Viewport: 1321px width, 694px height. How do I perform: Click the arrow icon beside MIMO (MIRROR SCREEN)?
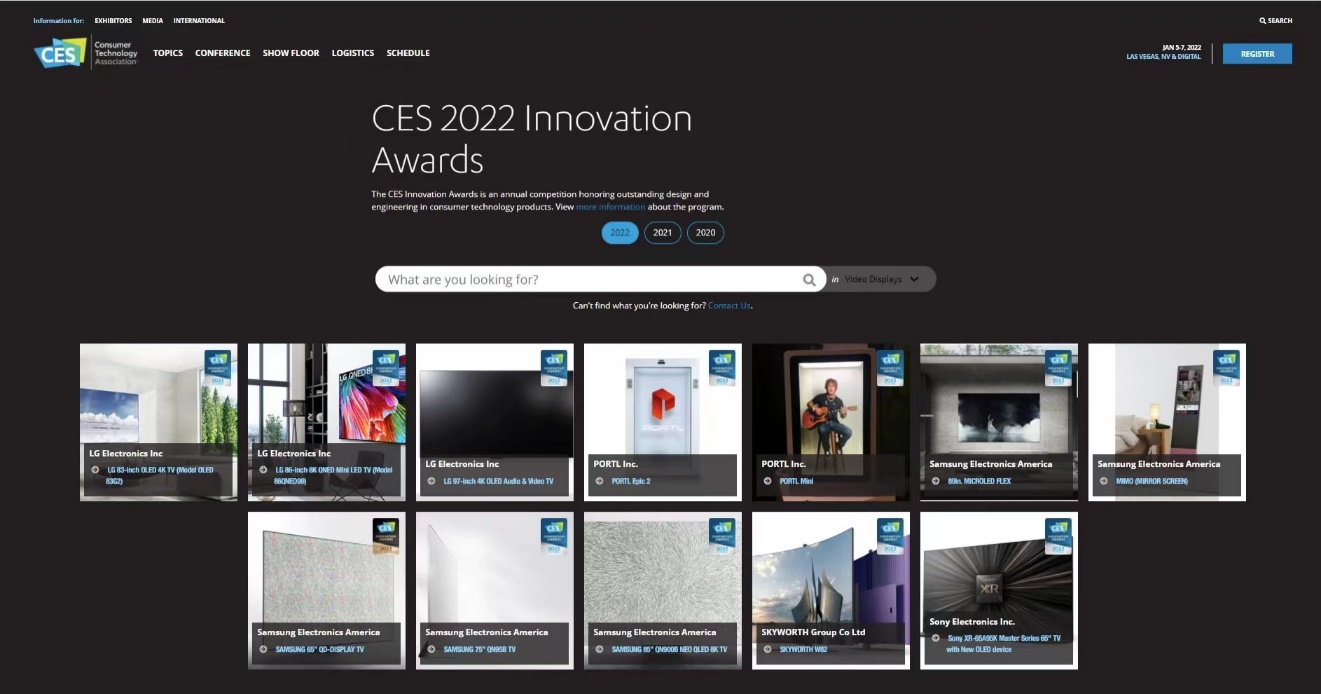coord(1103,481)
